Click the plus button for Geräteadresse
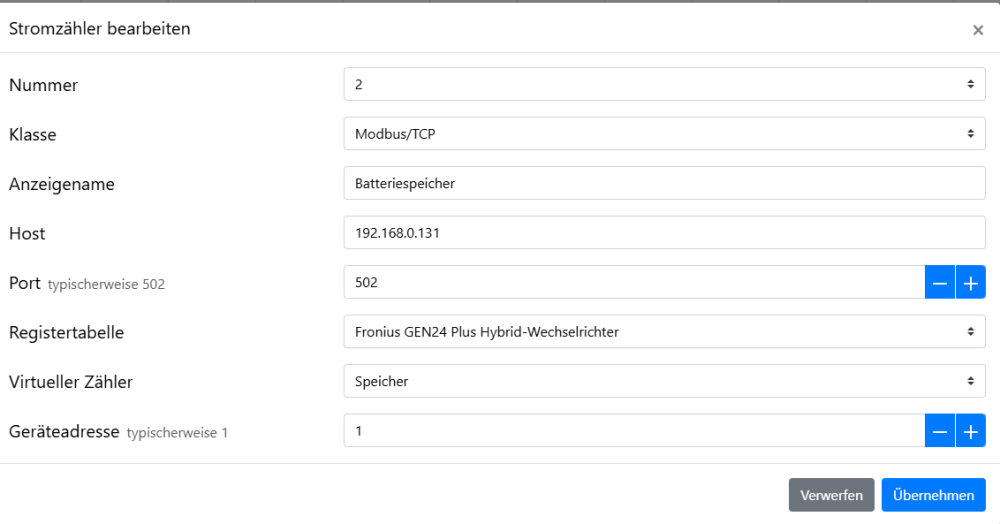Screen dimensions: 1000x524 click(970, 432)
